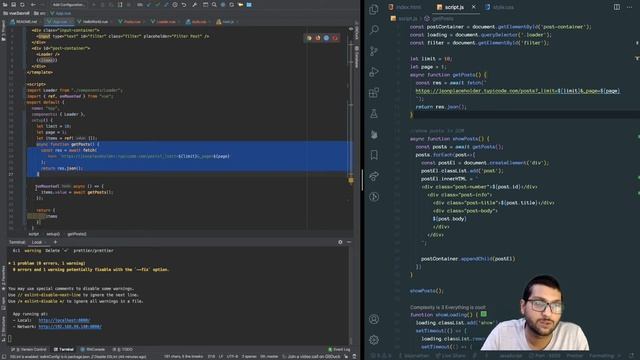
Task: Switch to the index.html tab in VS Code
Action: tap(404, 7)
